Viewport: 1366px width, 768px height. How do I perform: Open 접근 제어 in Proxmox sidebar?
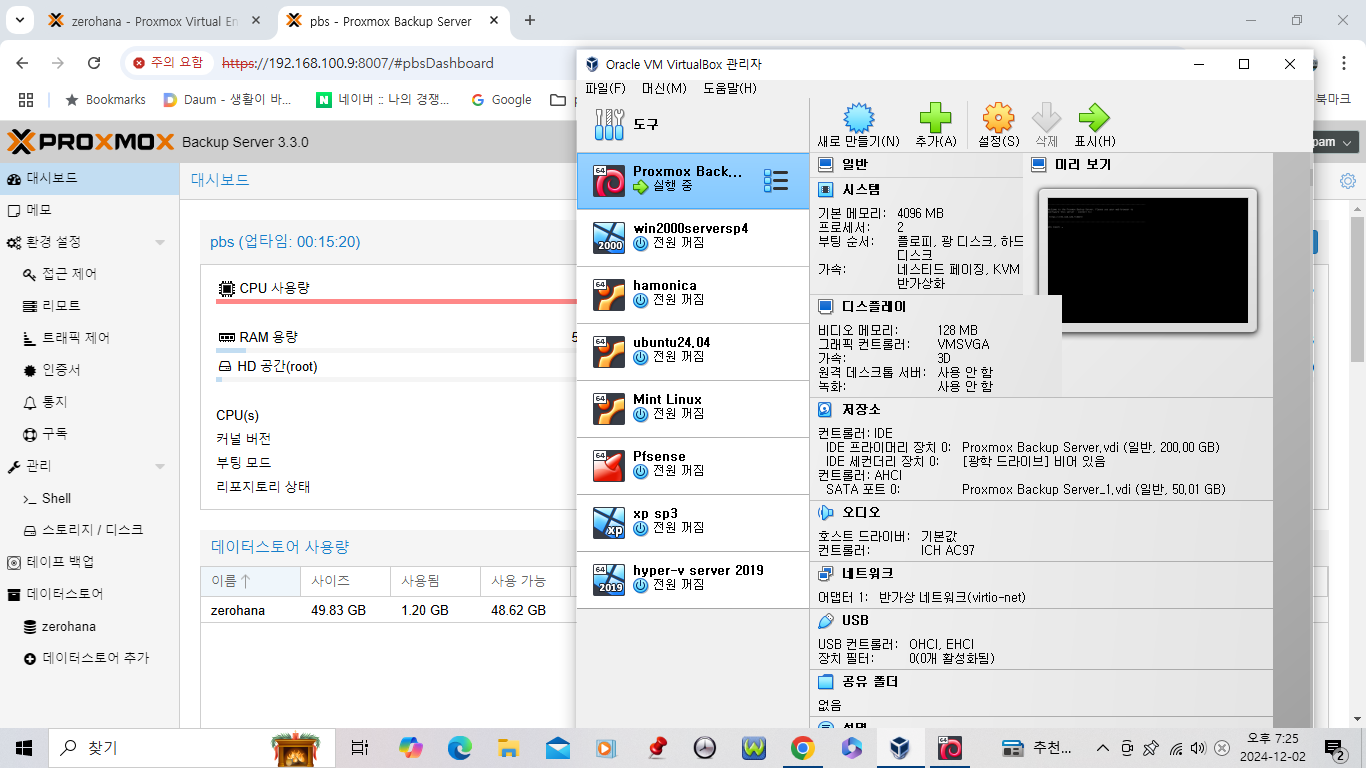[90, 274]
